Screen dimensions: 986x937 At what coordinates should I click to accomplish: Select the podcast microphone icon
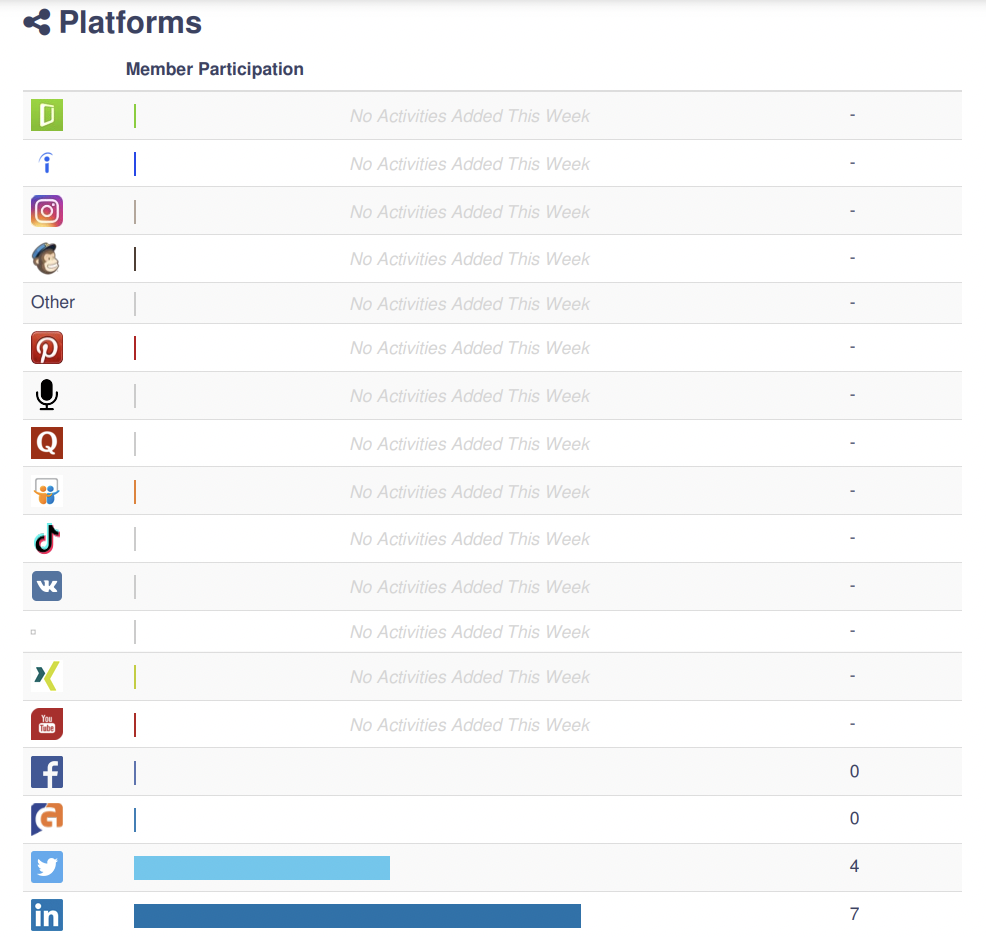click(x=47, y=396)
